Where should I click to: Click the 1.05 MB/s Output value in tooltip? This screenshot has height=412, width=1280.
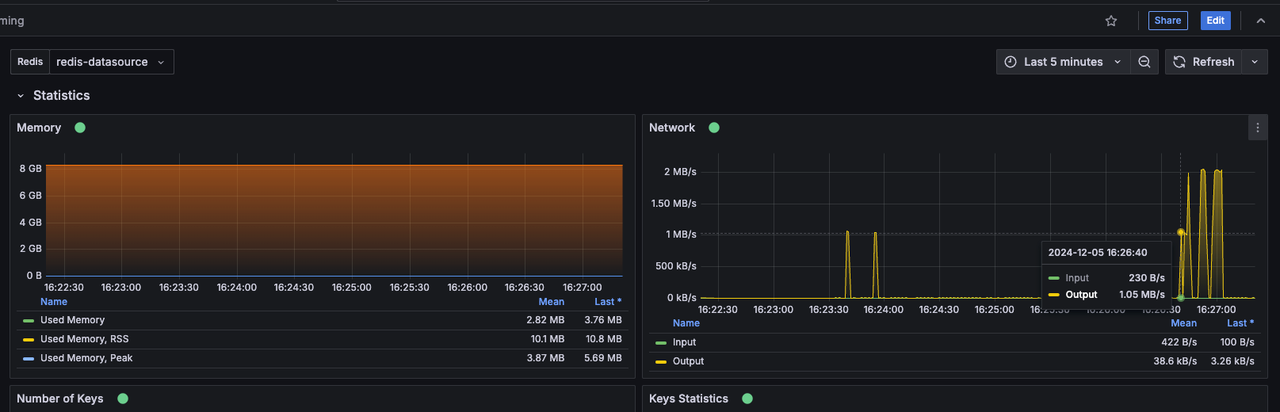tap(1141, 295)
